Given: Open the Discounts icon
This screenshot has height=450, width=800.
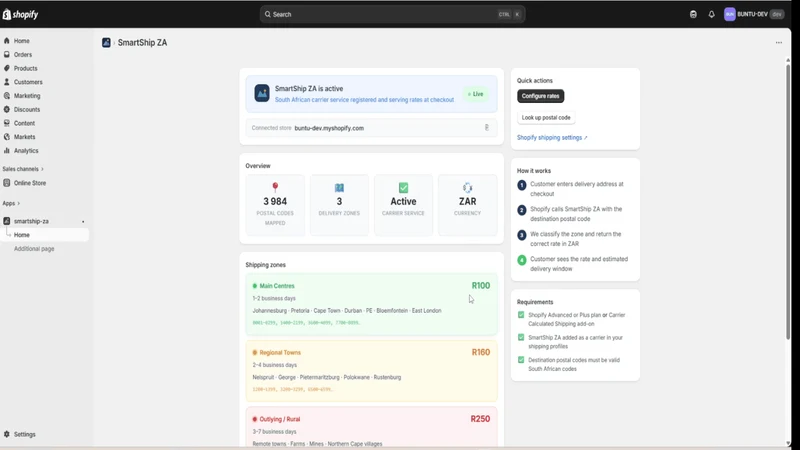Looking at the screenshot, I should pos(7,109).
